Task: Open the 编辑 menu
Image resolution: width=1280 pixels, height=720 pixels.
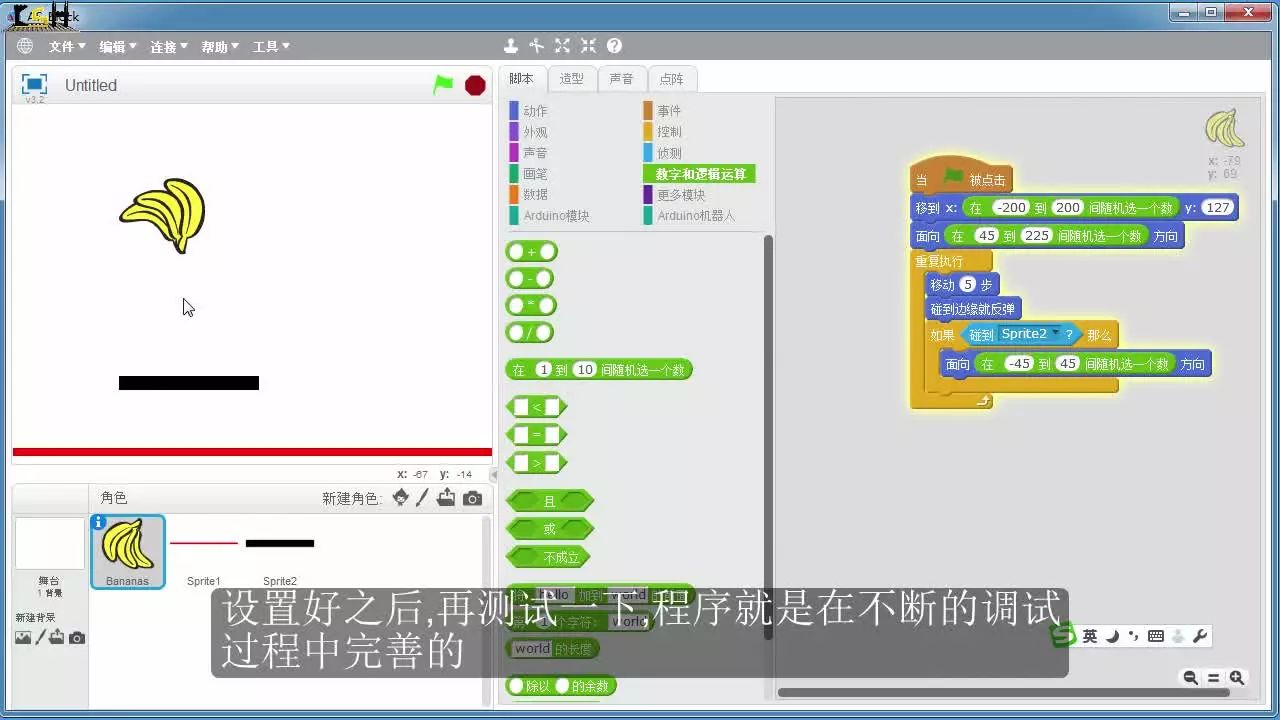Action: 118,47
